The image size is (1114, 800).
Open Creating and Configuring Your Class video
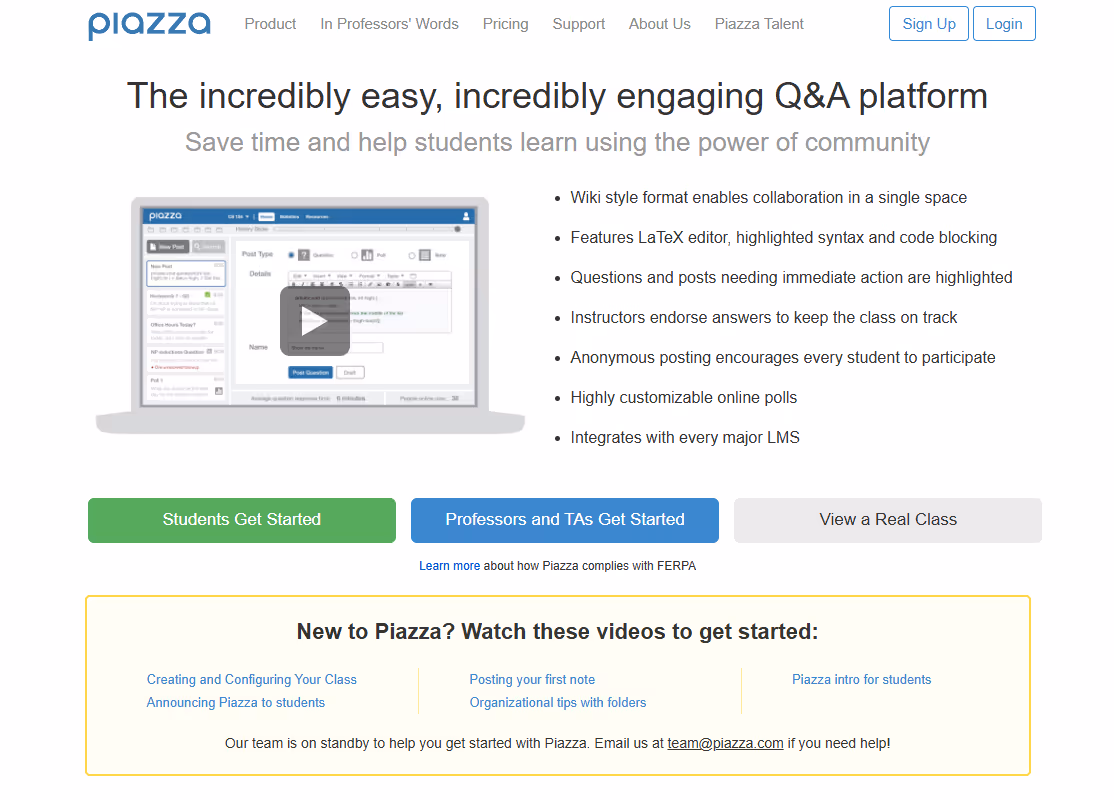252,679
